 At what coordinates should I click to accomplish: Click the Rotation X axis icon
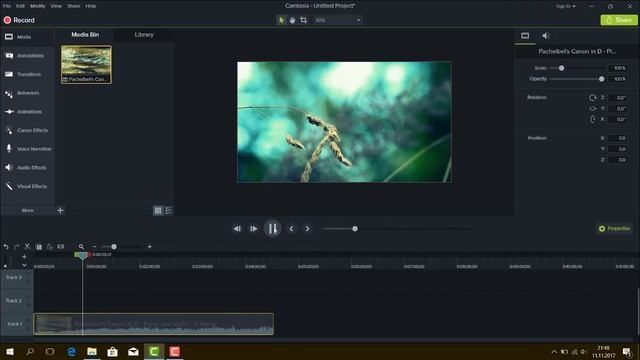click(x=592, y=119)
